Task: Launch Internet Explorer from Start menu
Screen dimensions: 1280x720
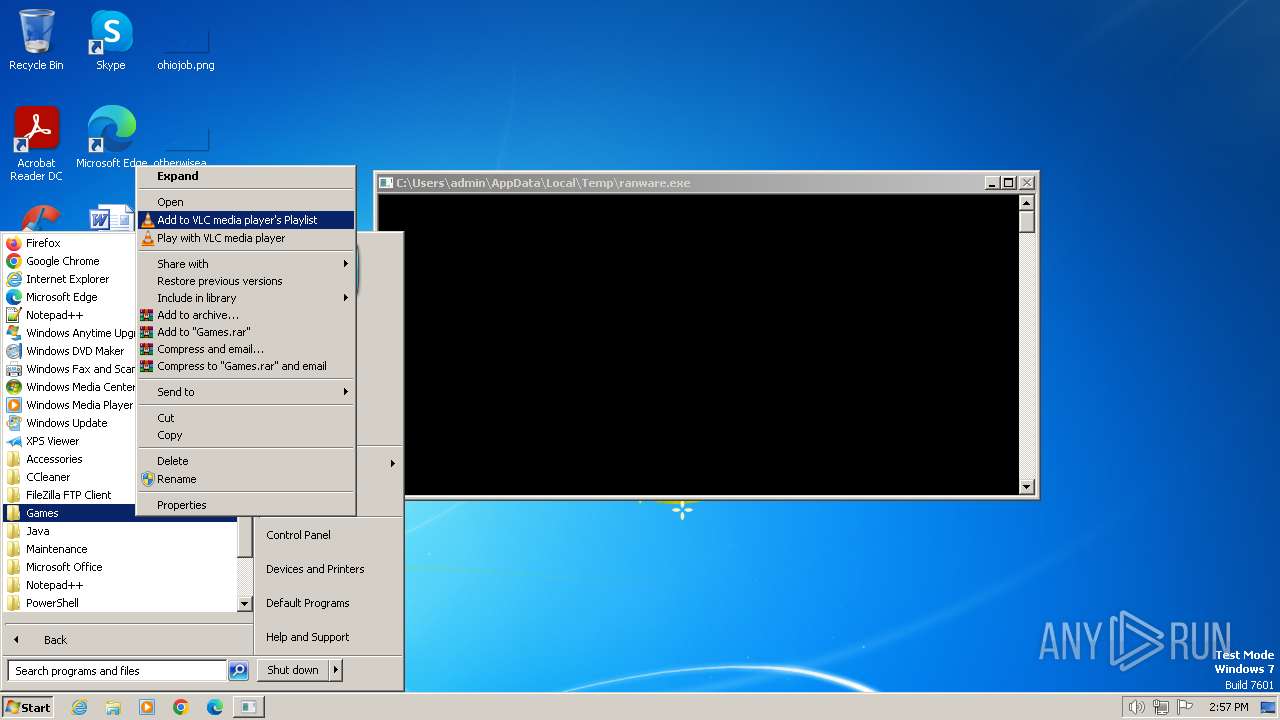Action: pos(67,279)
